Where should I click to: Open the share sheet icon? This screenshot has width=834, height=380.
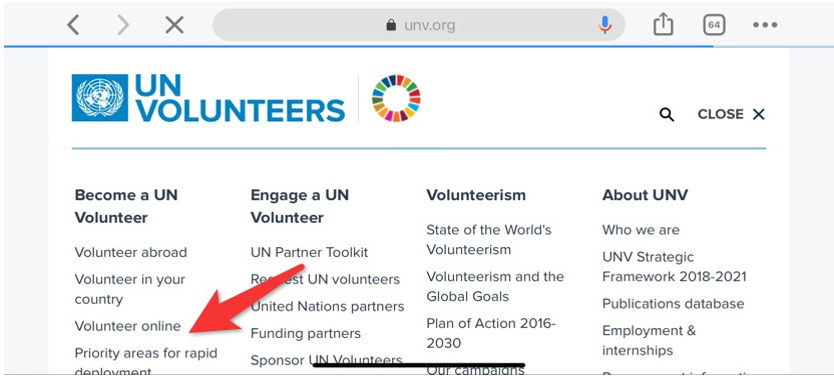pos(663,24)
